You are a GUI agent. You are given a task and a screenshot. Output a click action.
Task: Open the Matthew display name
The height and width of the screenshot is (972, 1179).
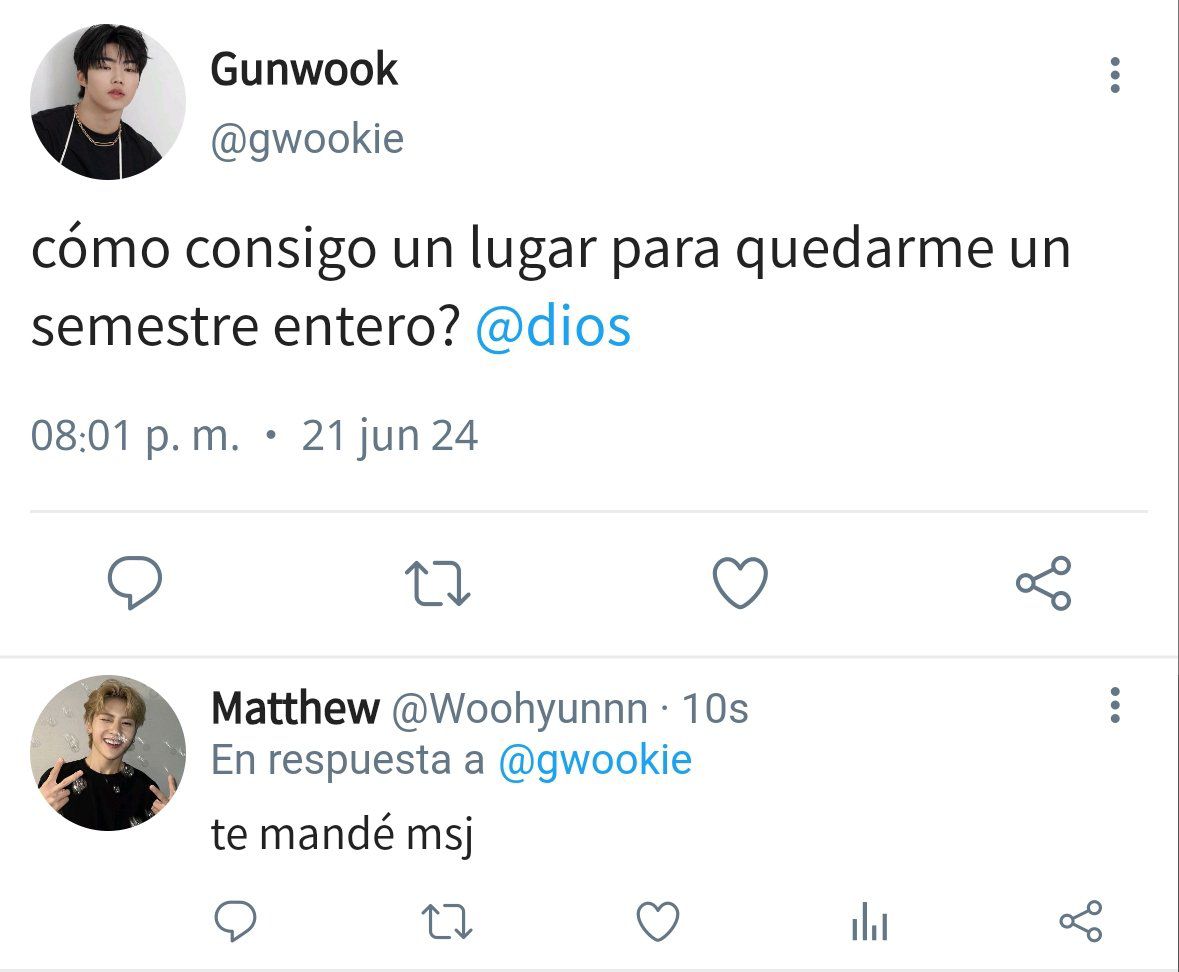tap(295, 708)
